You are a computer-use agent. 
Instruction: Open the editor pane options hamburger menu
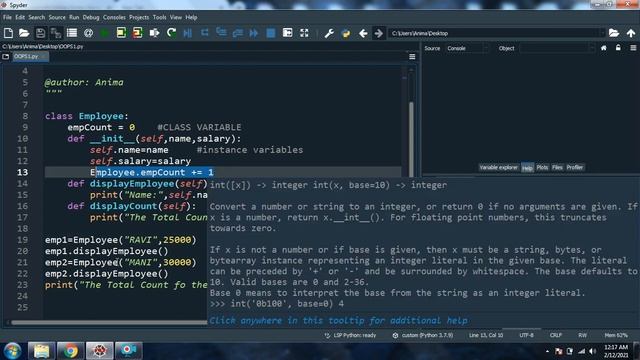pyautogui.click(x=412, y=57)
